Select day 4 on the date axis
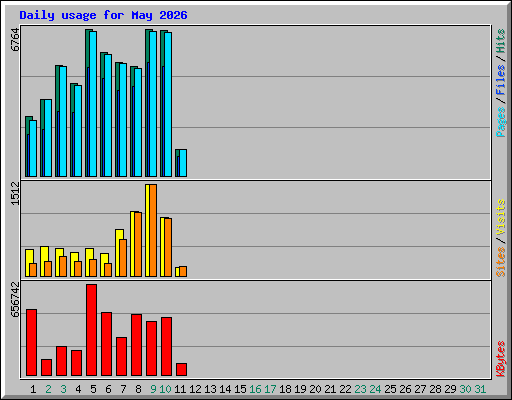The width and height of the screenshot is (512, 400). (78, 389)
